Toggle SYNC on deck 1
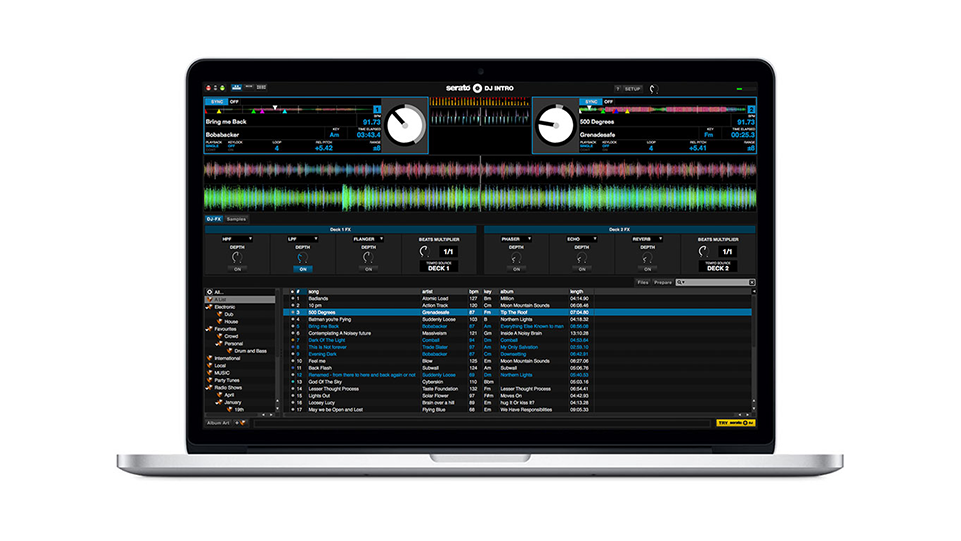 (217, 102)
